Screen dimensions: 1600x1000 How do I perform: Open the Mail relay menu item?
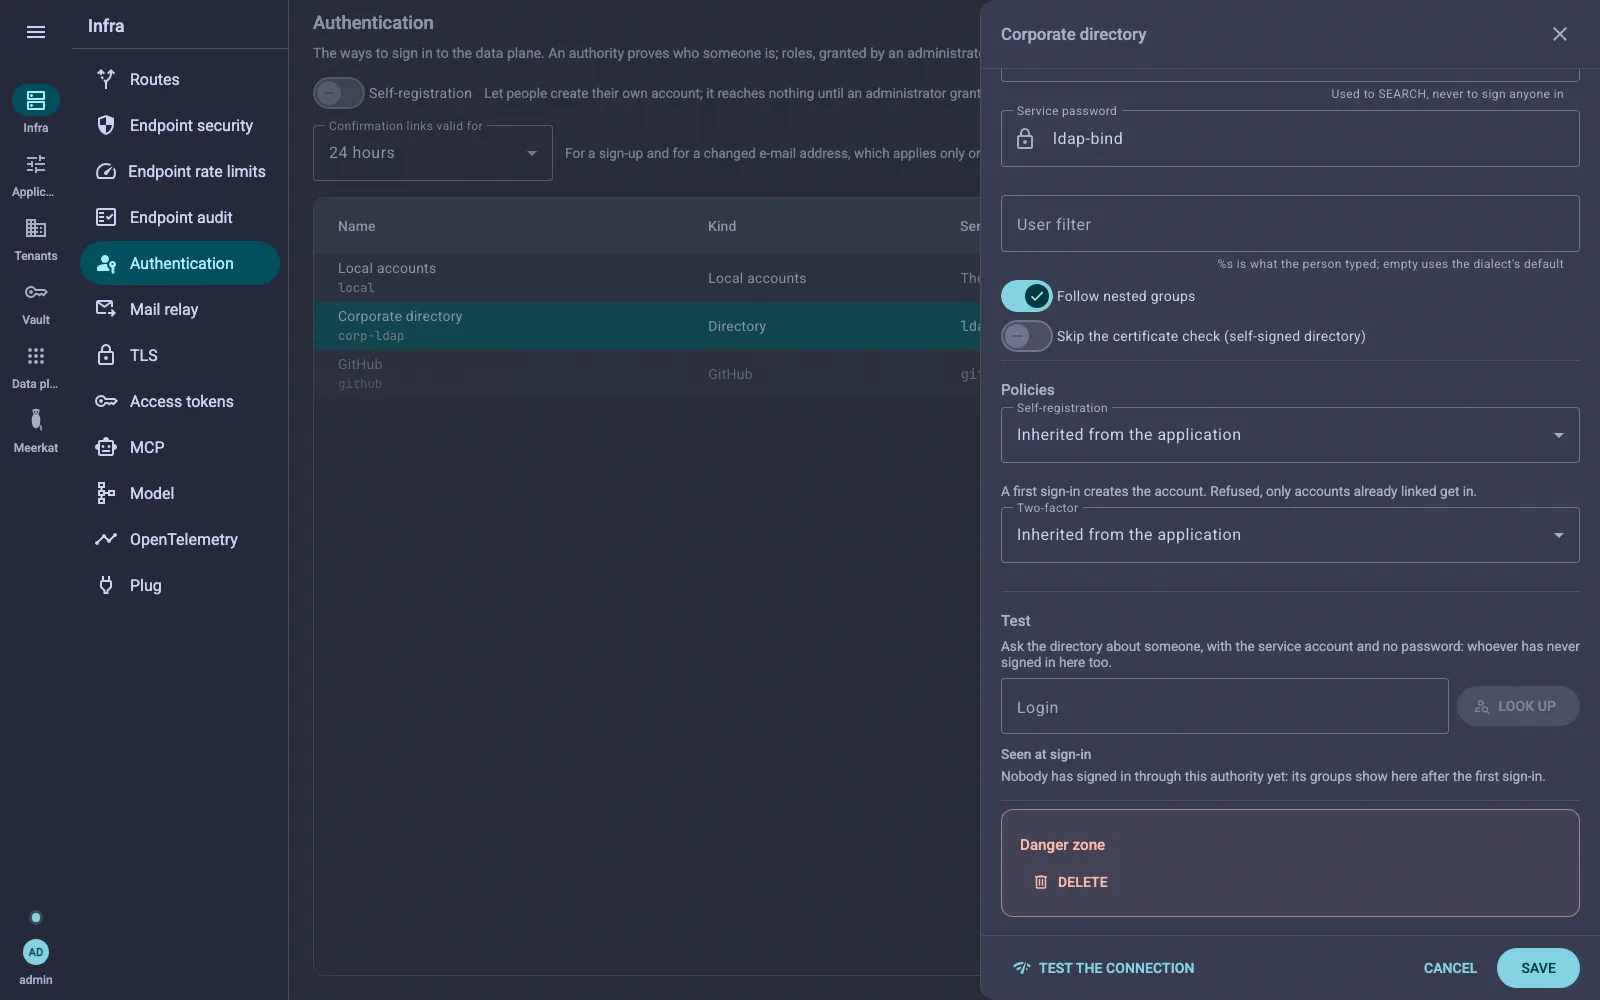(x=180, y=309)
